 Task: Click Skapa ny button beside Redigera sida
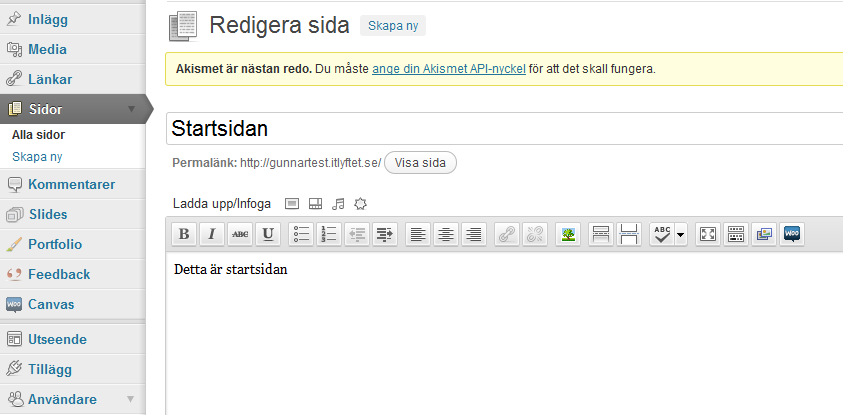click(x=393, y=26)
